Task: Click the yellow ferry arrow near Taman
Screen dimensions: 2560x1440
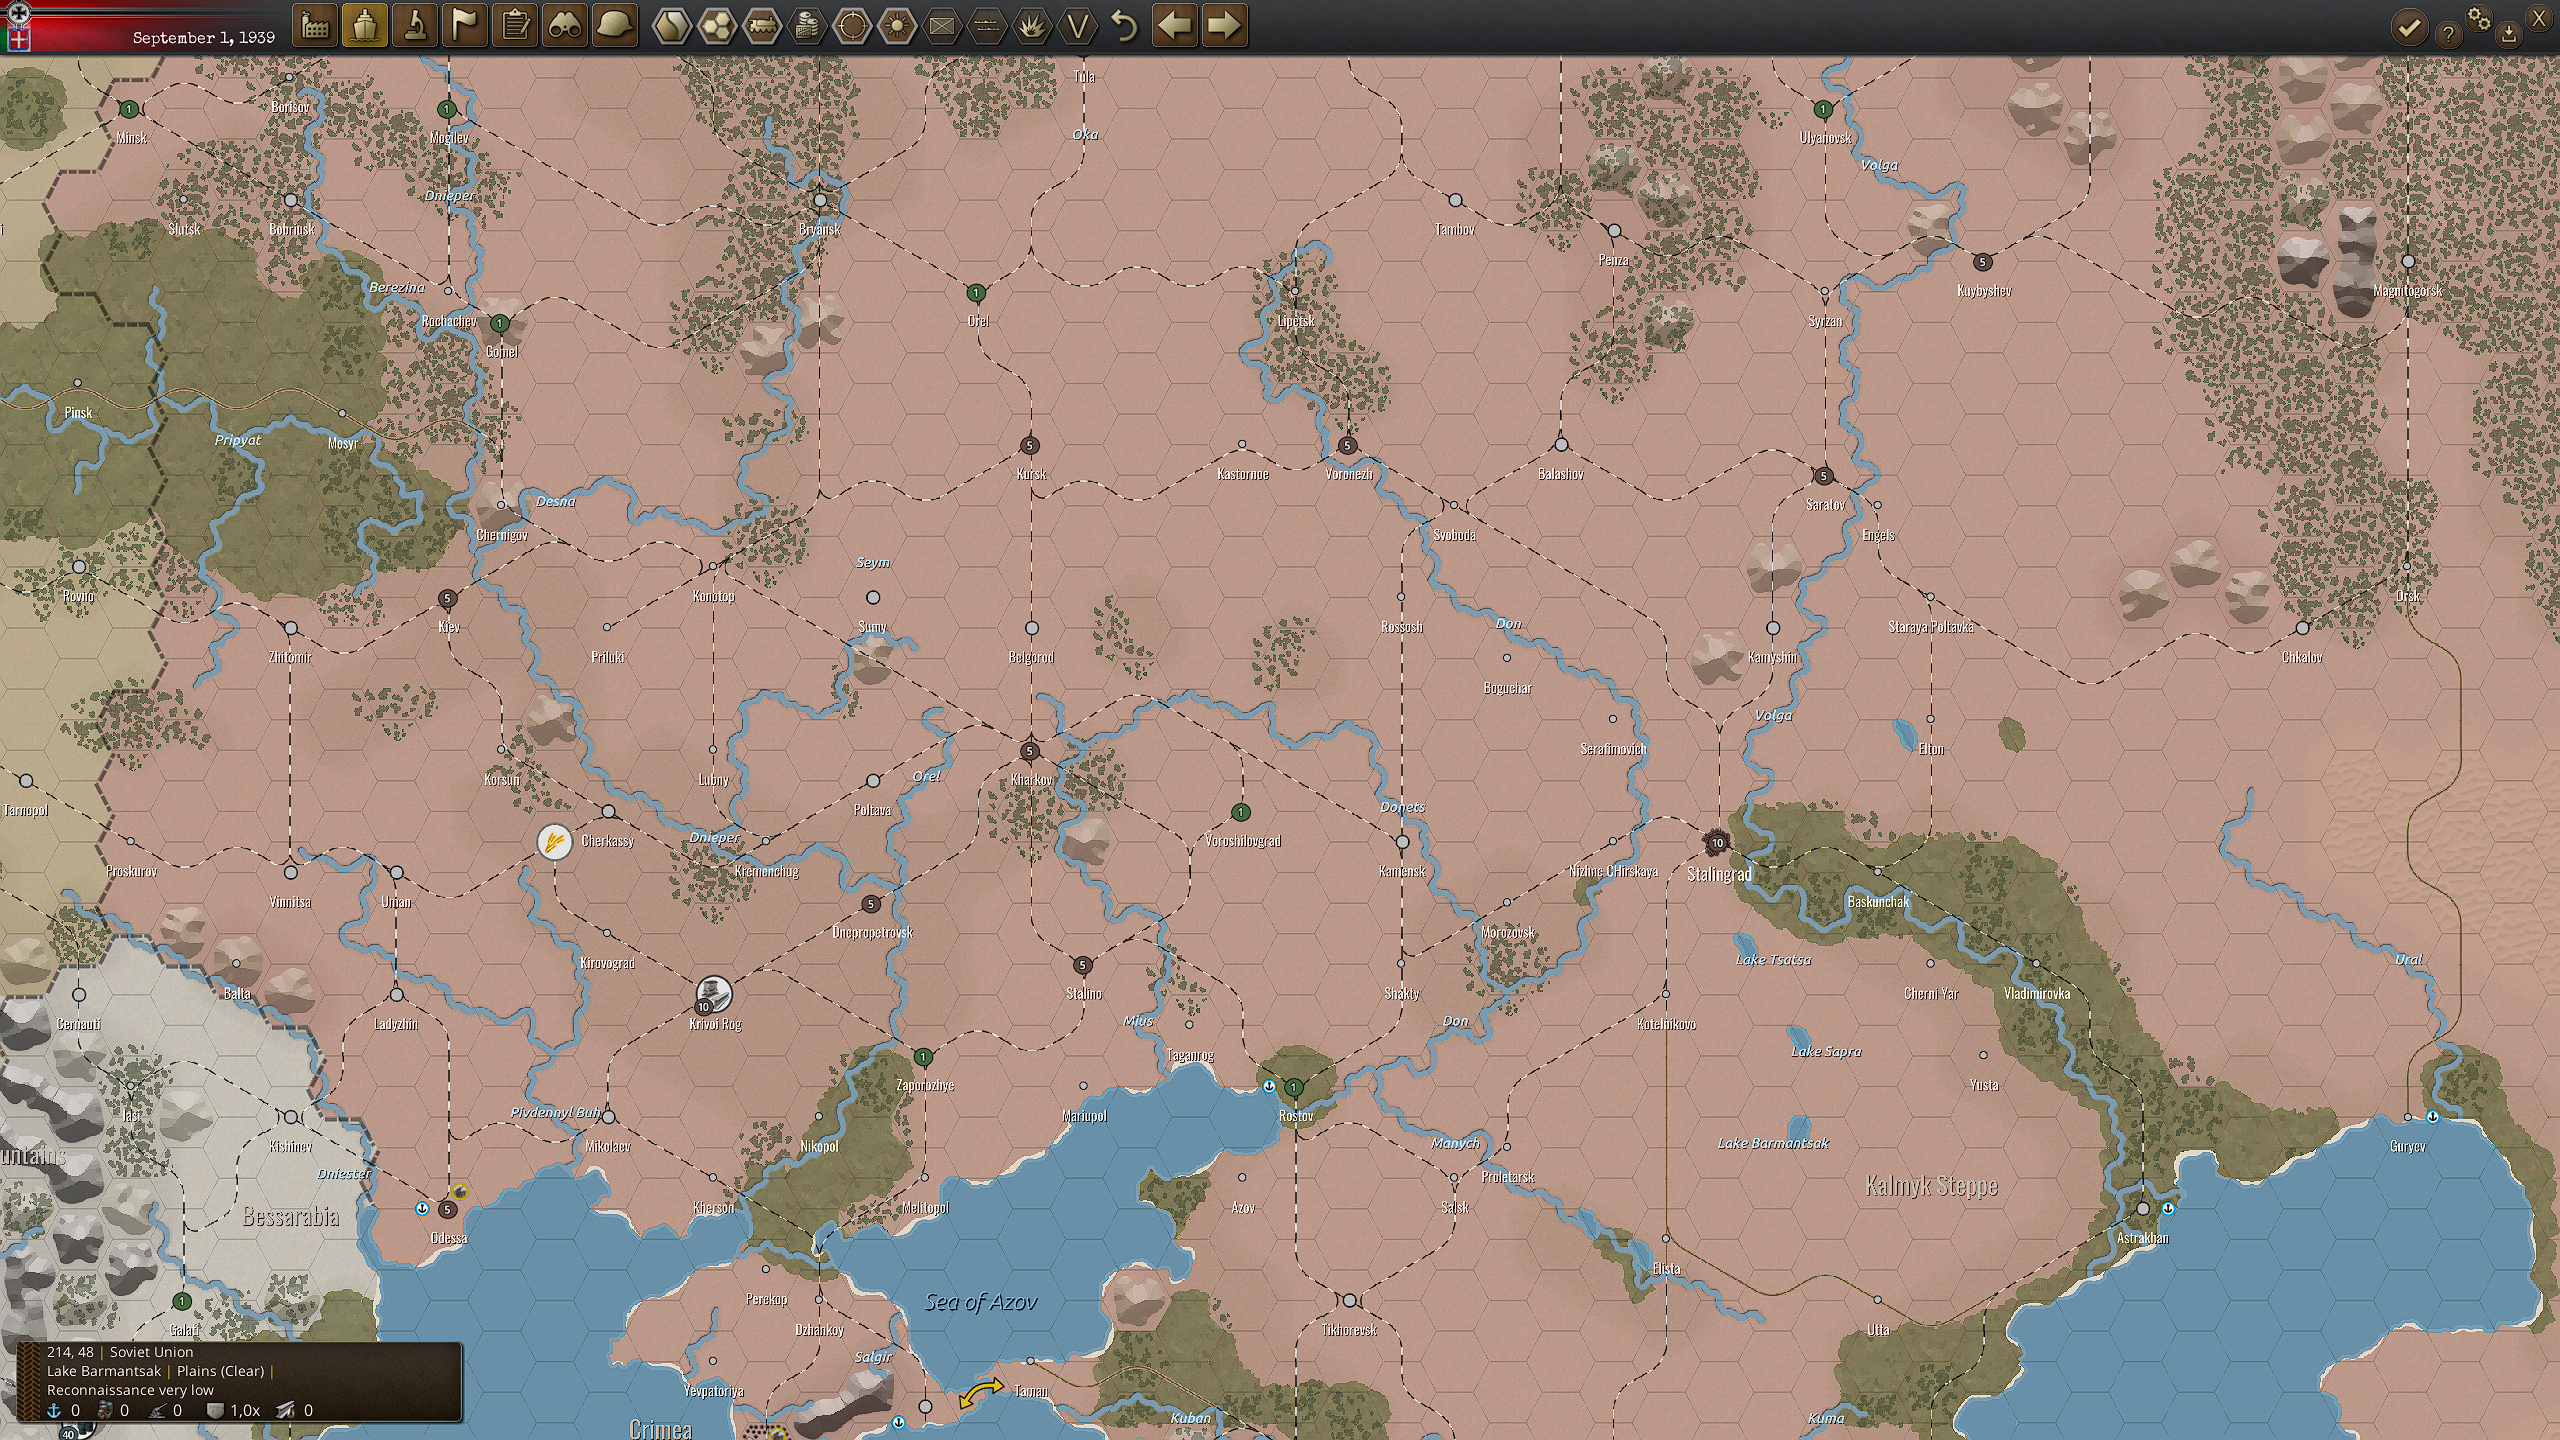Action: pos(982,1393)
